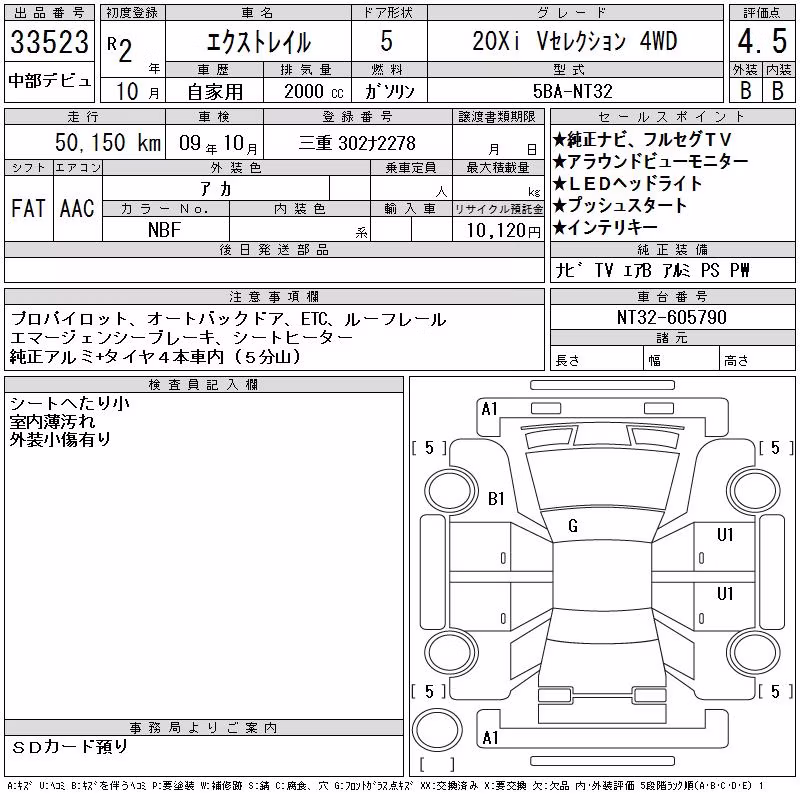This screenshot has height=800, width=800.
Task: Select the sales point アラウンドビューモニター
Action: point(651,161)
